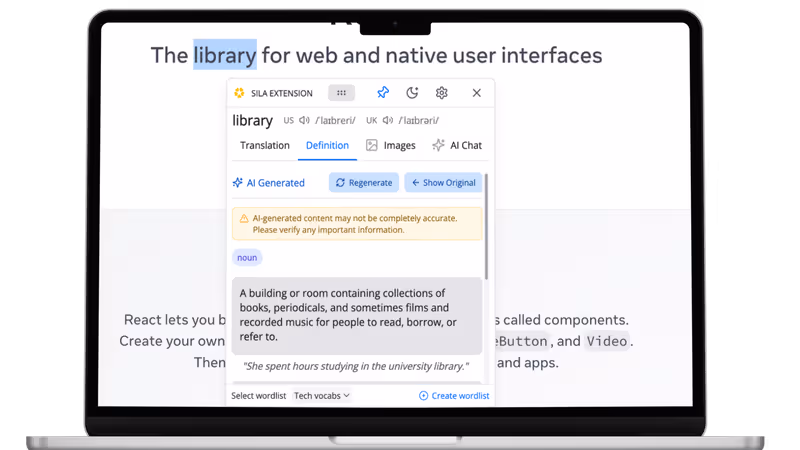Click the Select wordlist label

[259, 395]
